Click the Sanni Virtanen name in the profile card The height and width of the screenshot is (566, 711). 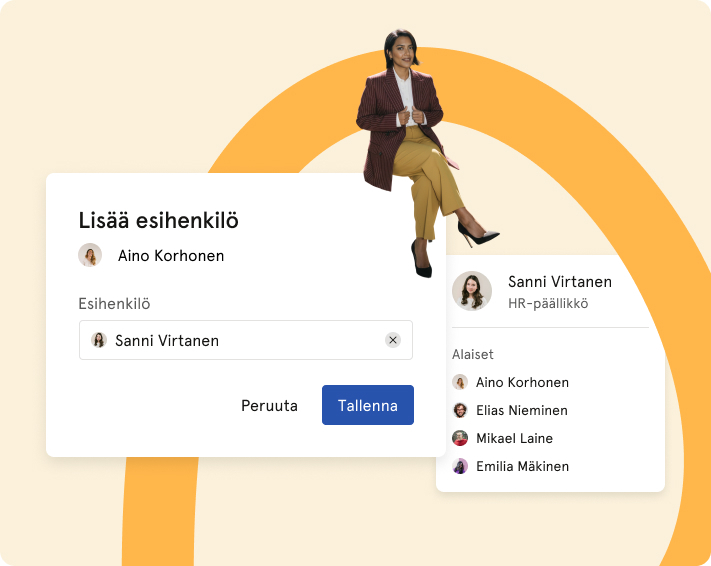(559, 281)
